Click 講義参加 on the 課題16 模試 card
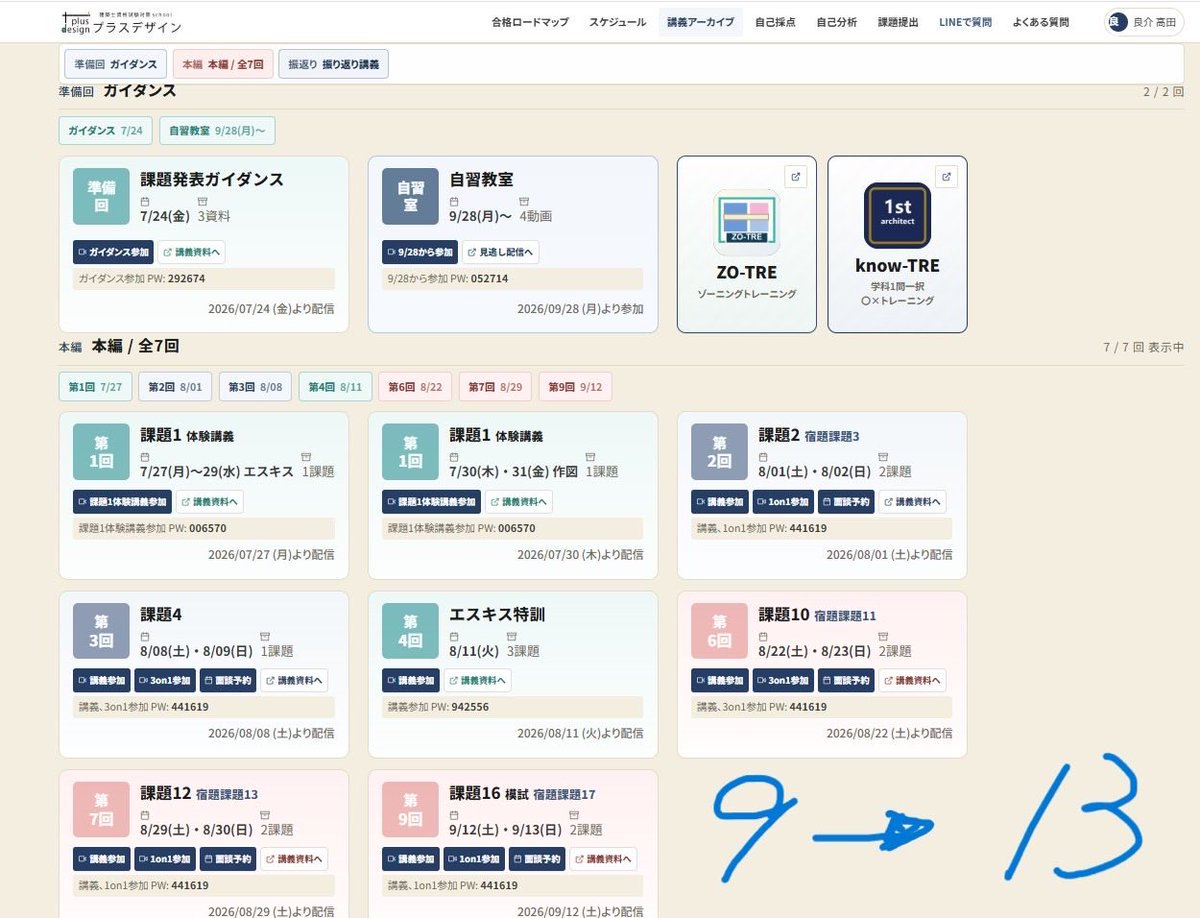 pos(411,859)
